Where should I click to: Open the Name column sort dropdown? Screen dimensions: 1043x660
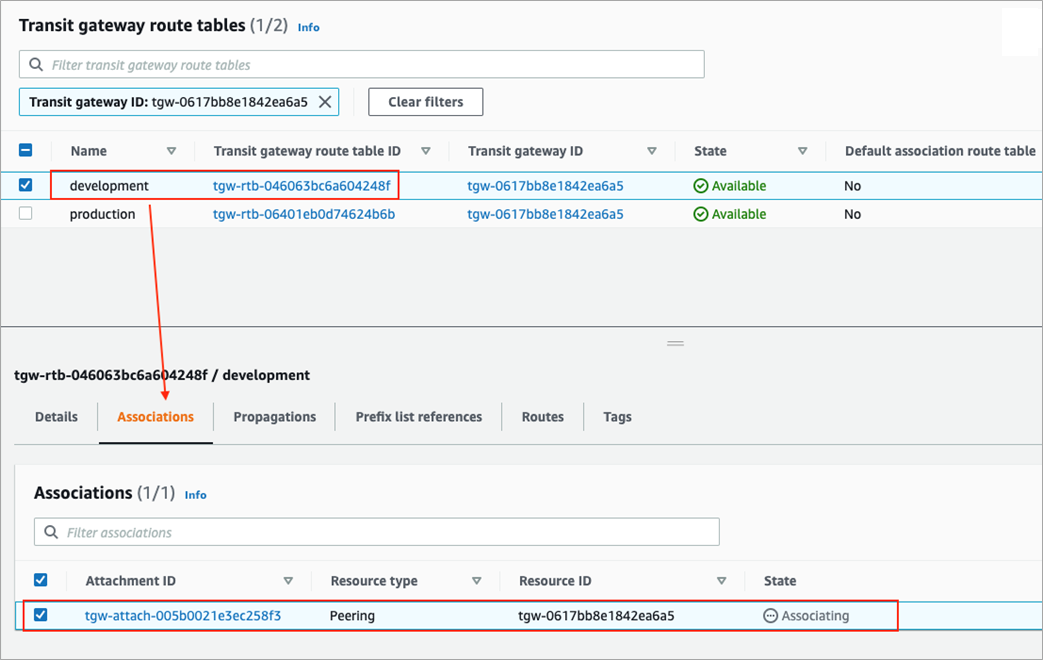pyautogui.click(x=171, y=150)
